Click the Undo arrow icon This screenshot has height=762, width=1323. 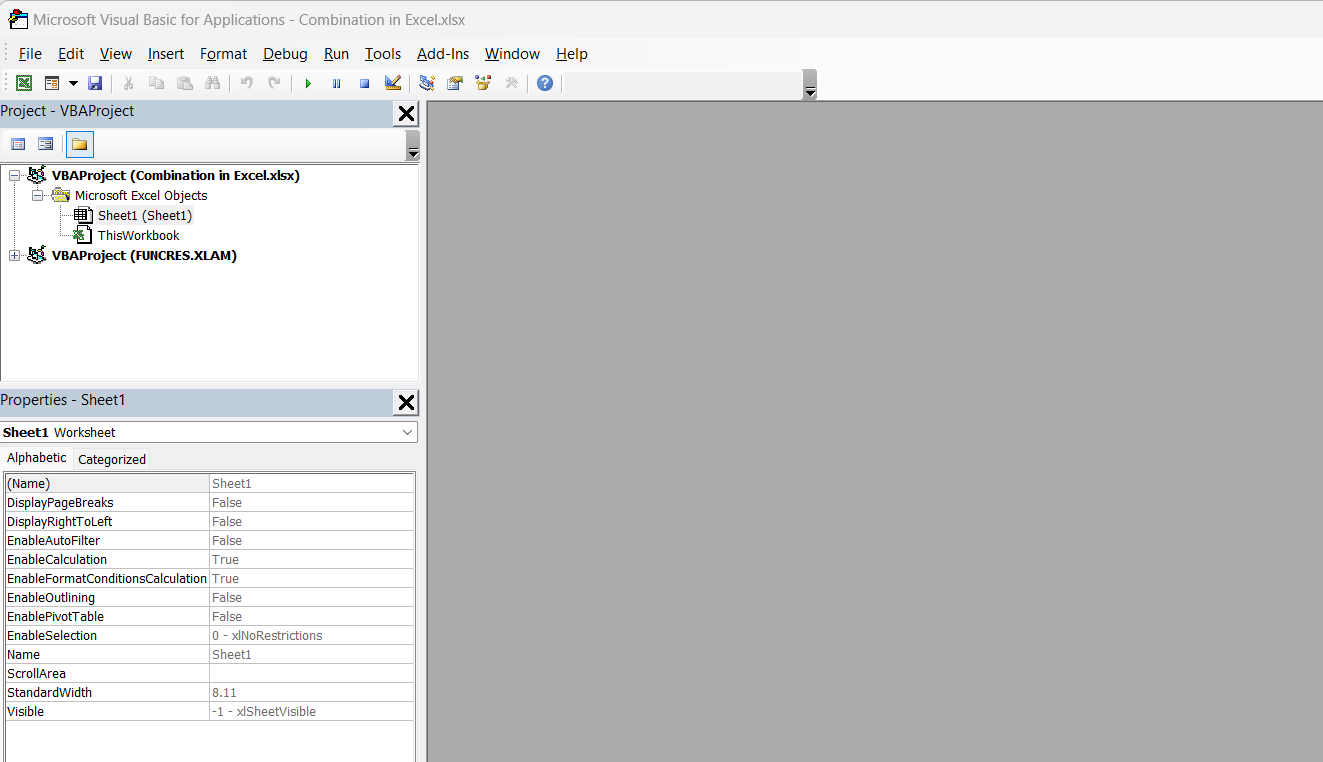click(x=246, y=83)
